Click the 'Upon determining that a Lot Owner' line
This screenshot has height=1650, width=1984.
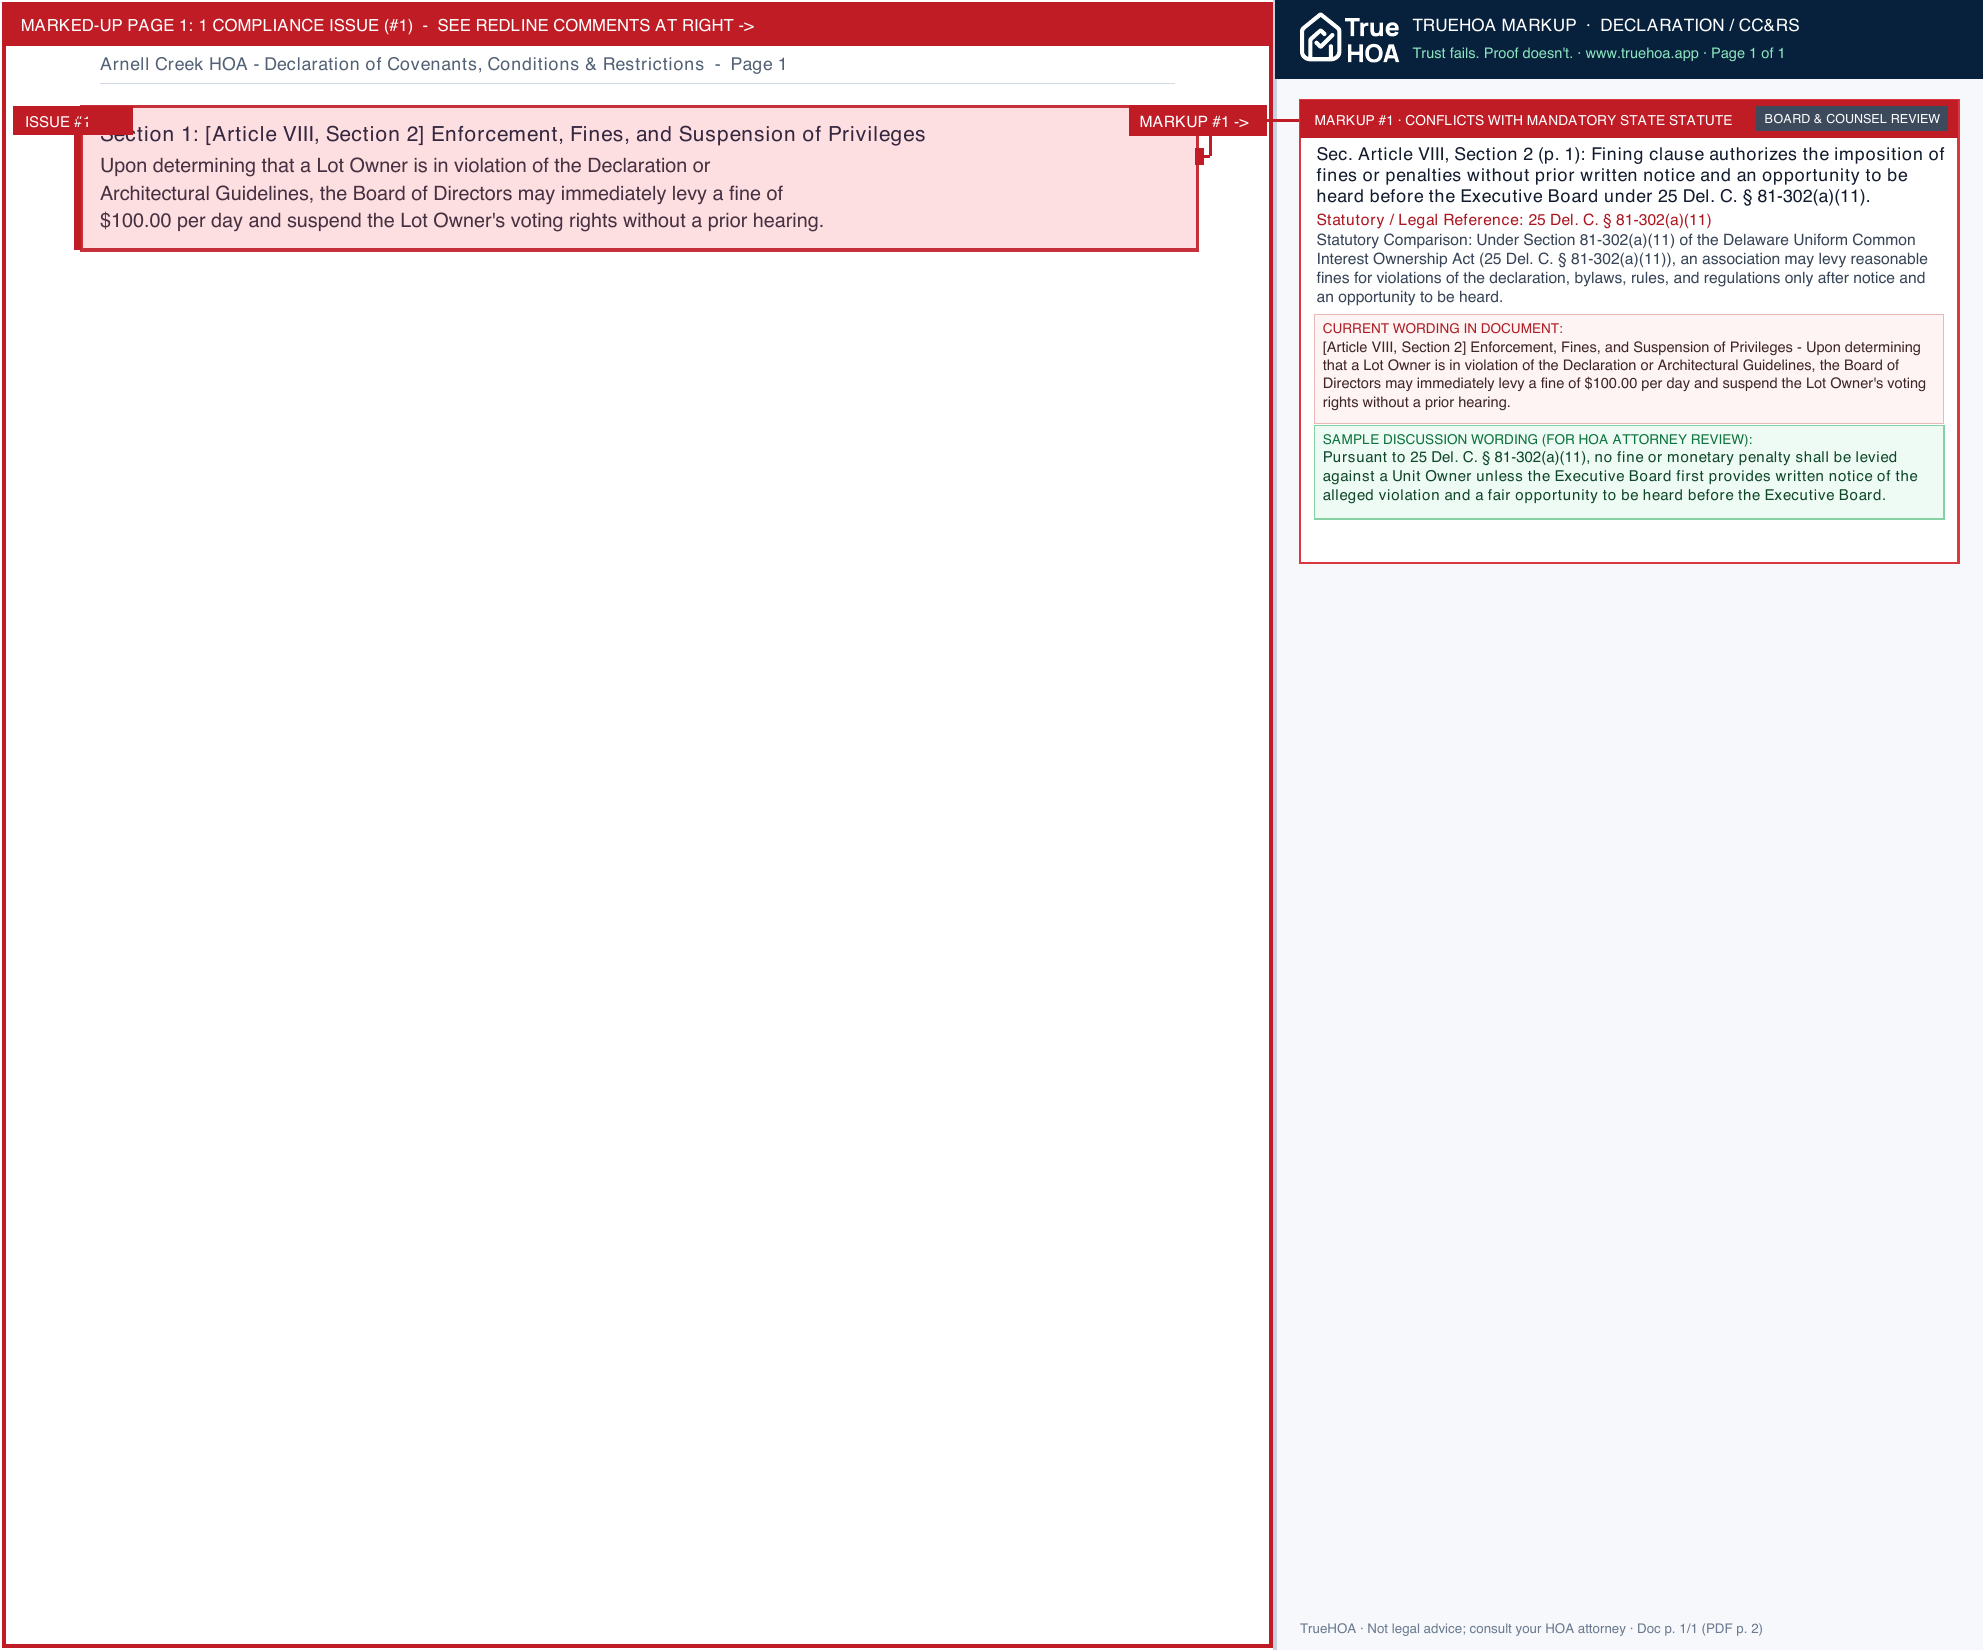point(405,166)
